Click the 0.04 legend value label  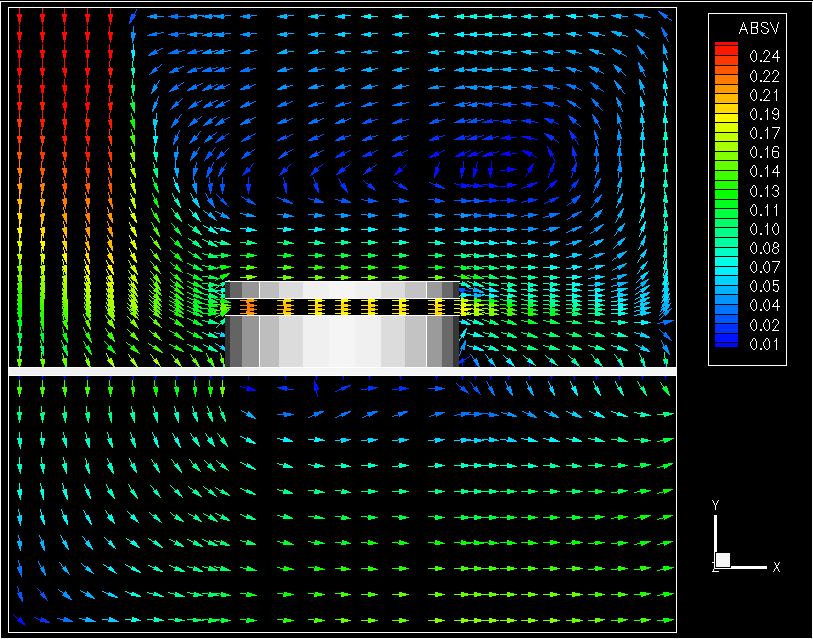(765, 306)
